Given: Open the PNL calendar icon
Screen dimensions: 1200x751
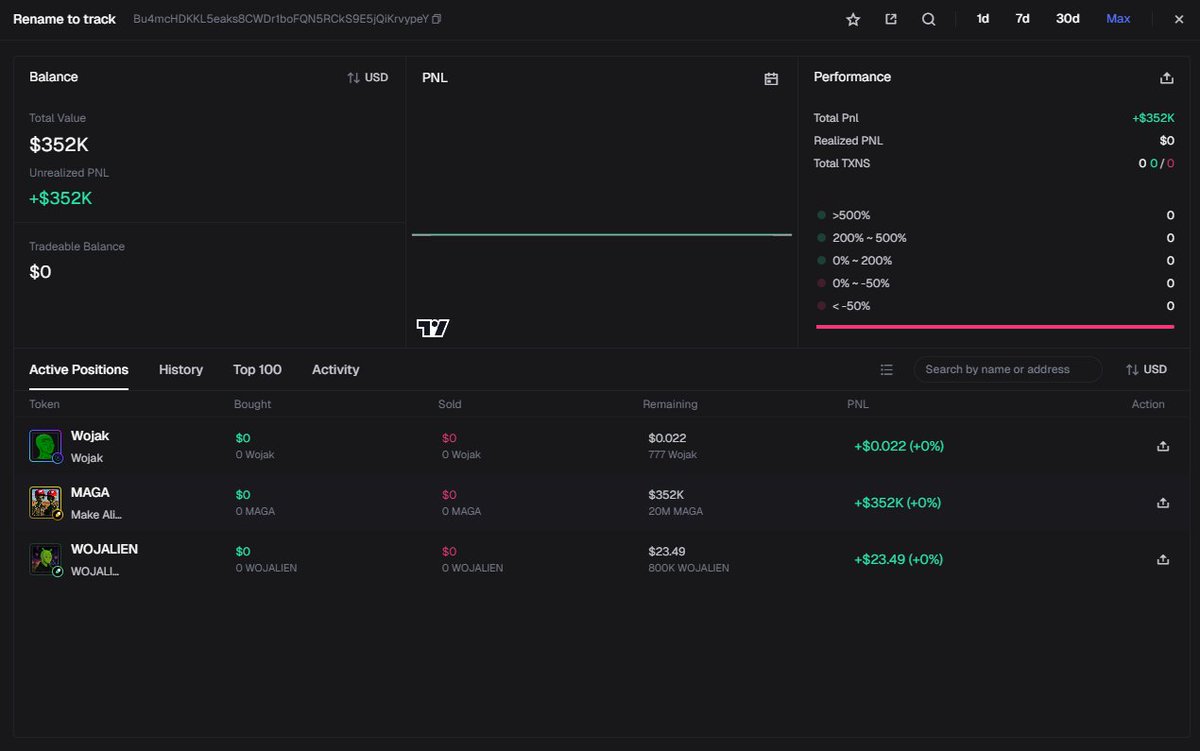Looking at the screenshot, I should tap(771, 78).
